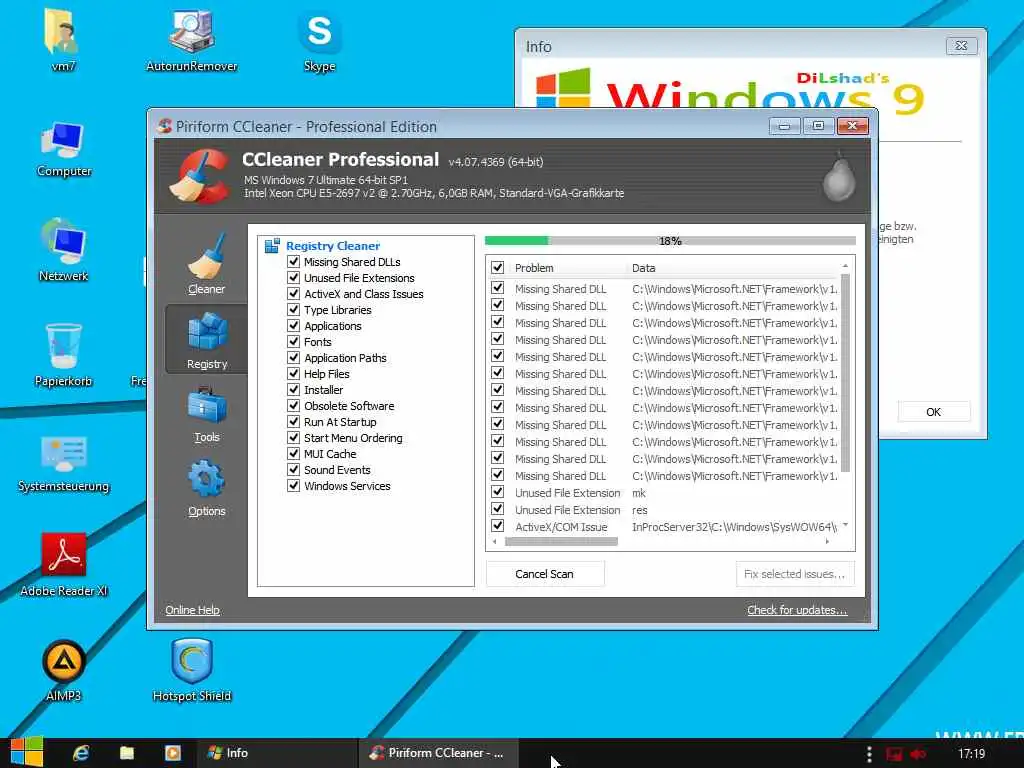Toggle the Help Files checkbox

(294, 374)
